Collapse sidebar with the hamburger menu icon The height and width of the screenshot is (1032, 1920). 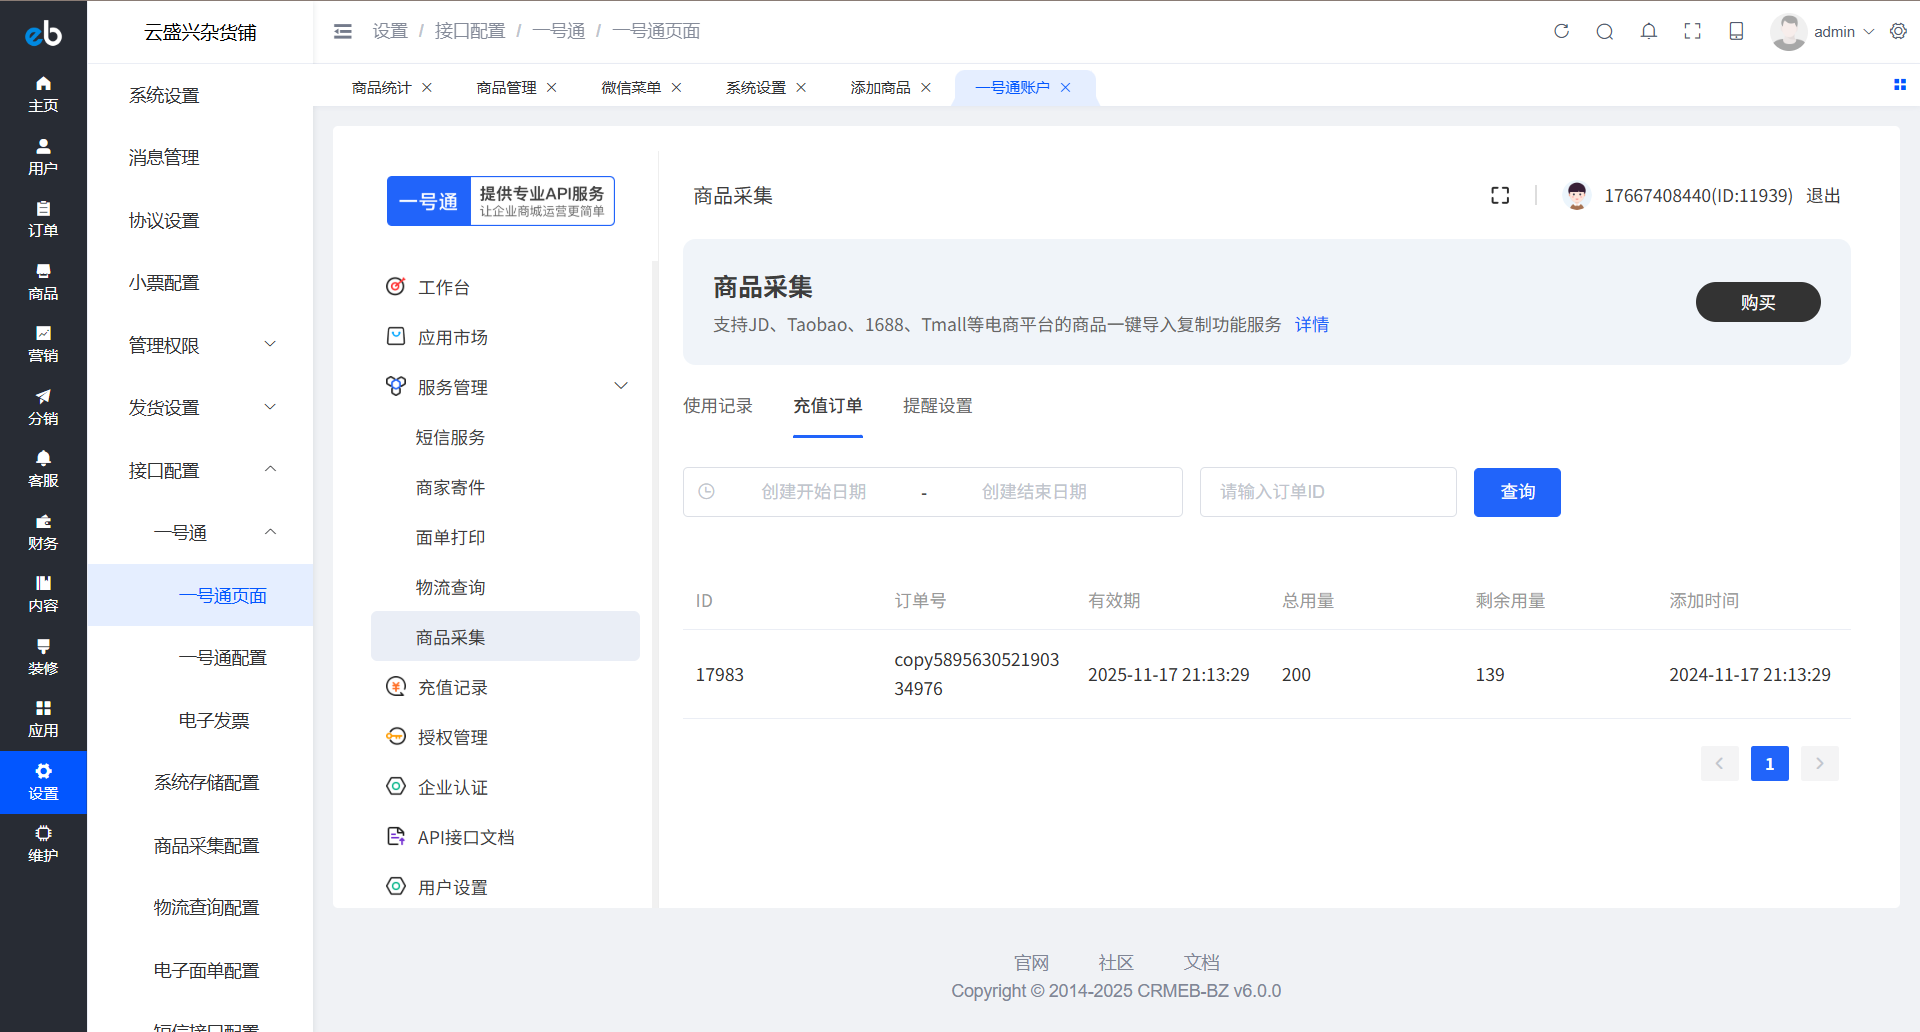tap(343, 31)
